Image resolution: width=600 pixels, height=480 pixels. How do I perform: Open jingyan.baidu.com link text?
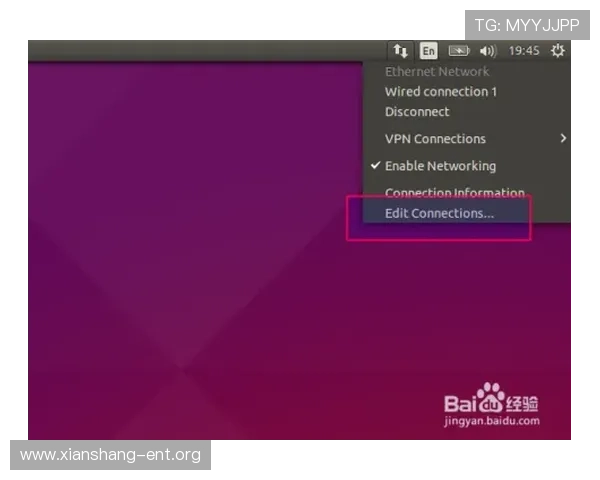492,421
